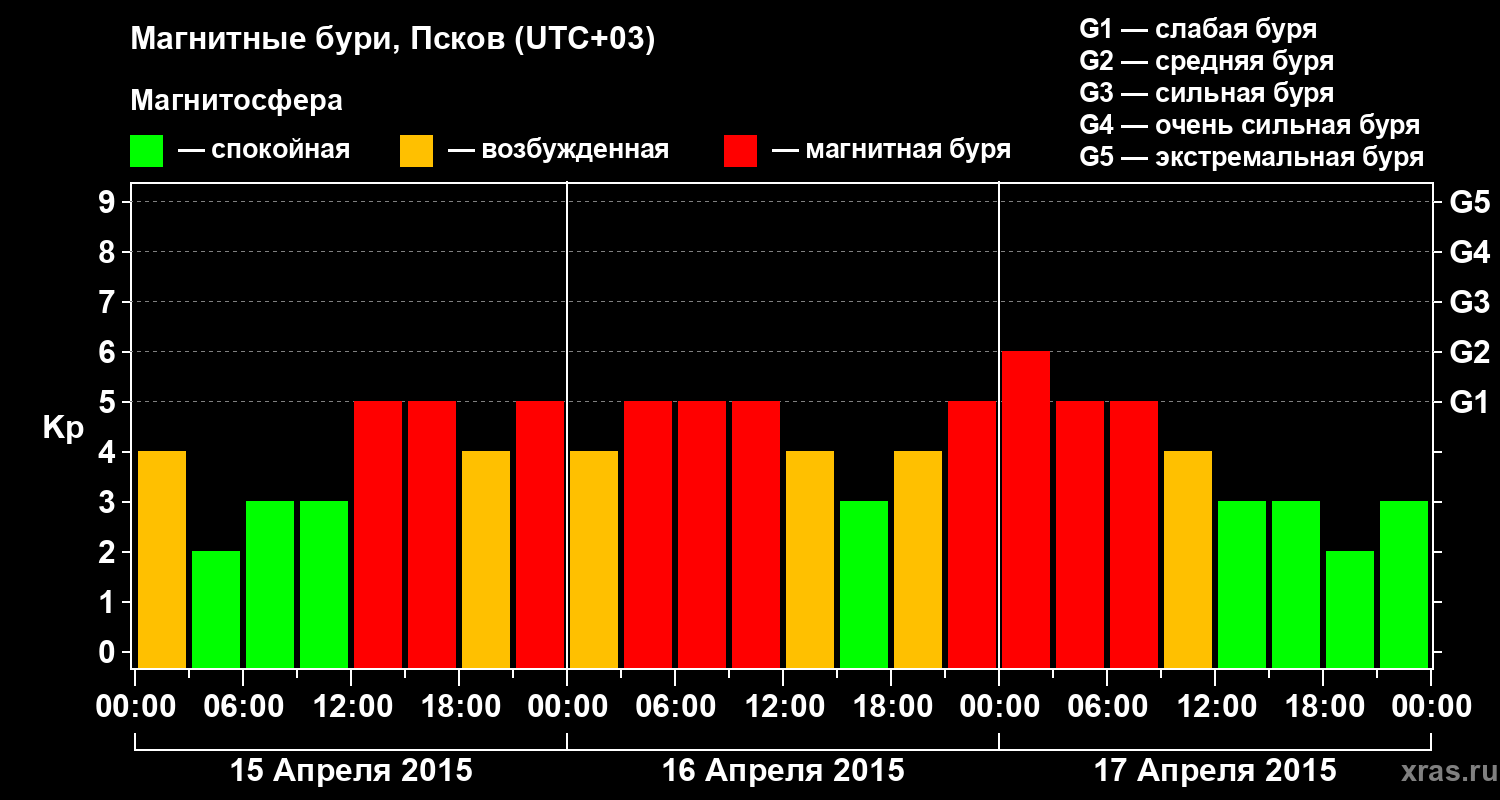
Task: Click the first orange bar of 15 April
Action: coord(162,559)
